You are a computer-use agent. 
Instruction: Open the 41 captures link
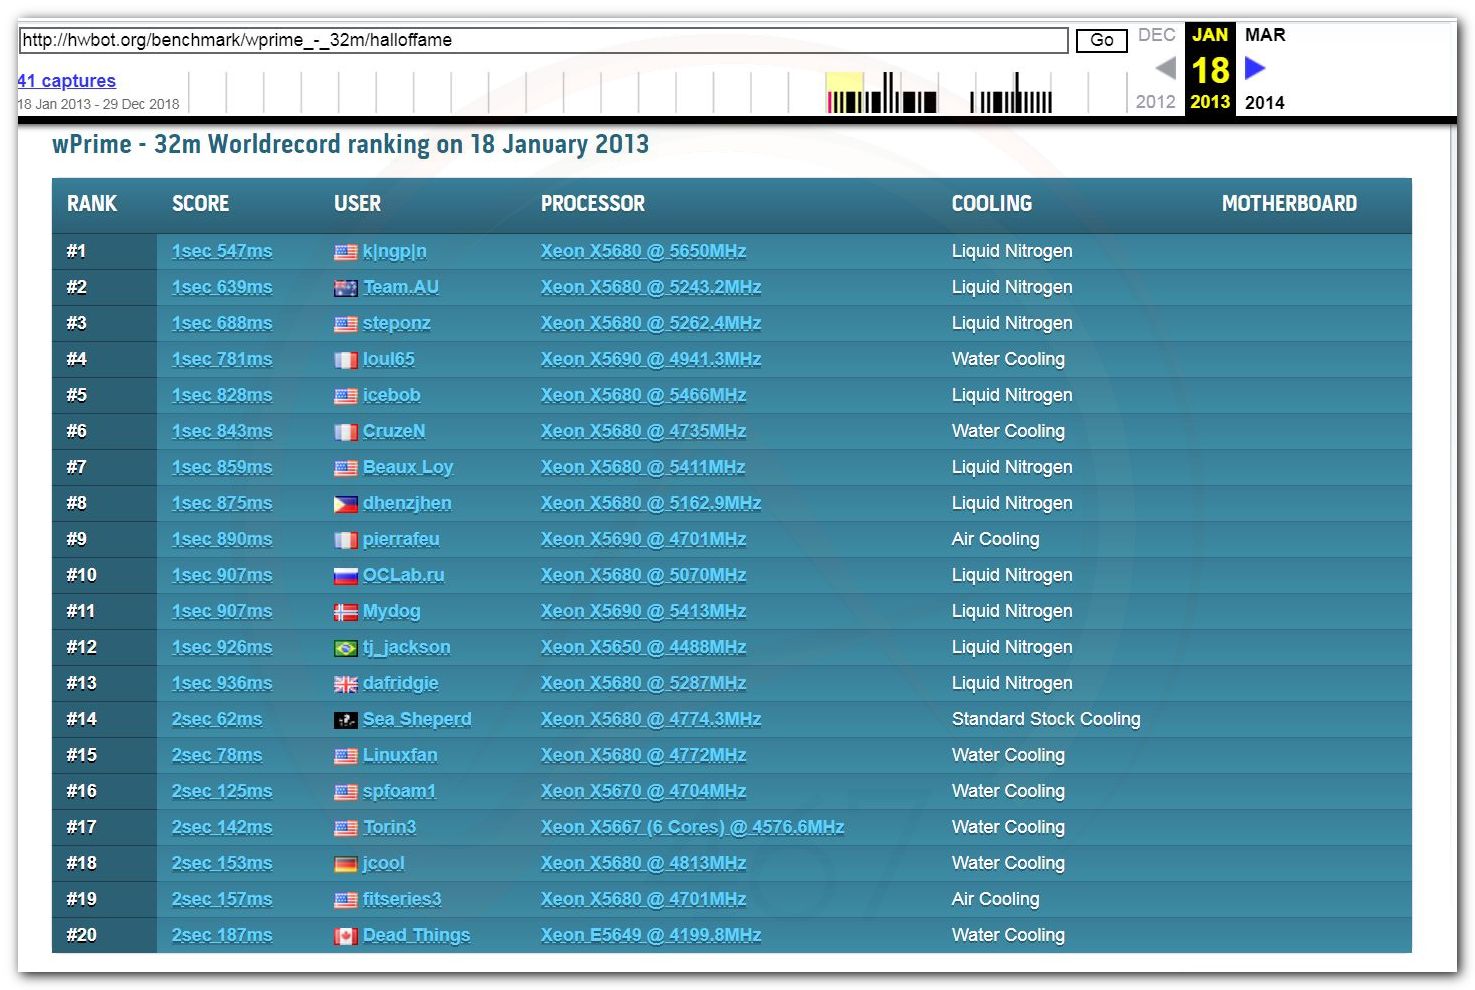pos(66,81)
